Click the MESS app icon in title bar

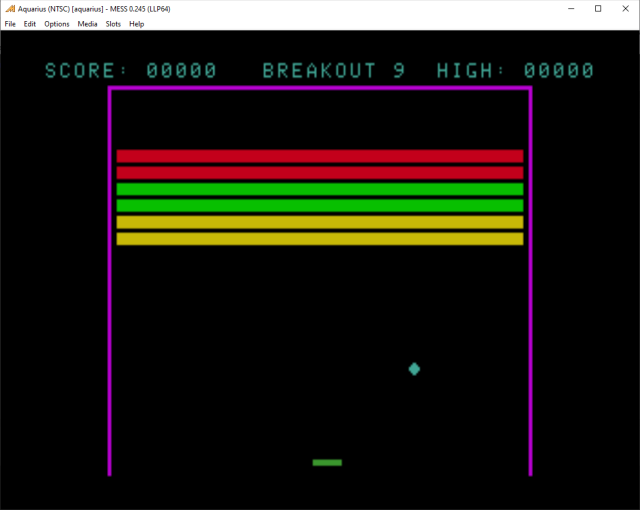[10, 9]
